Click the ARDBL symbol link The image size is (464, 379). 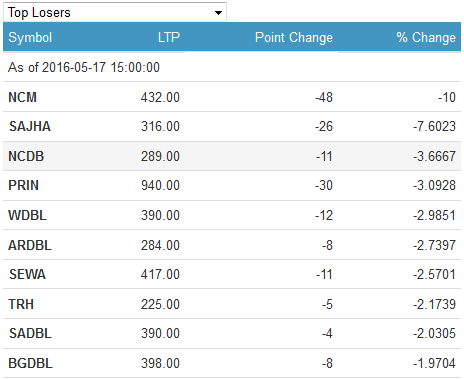point(30,245)
